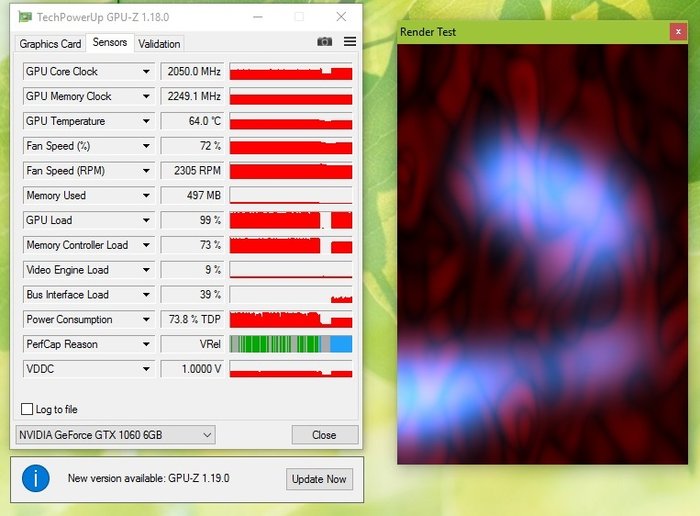The height and width of the screenshot is (516, 700).
Task: Minimize the GPU-Z window
Action: pyautogui.click(x=258, y=17)
